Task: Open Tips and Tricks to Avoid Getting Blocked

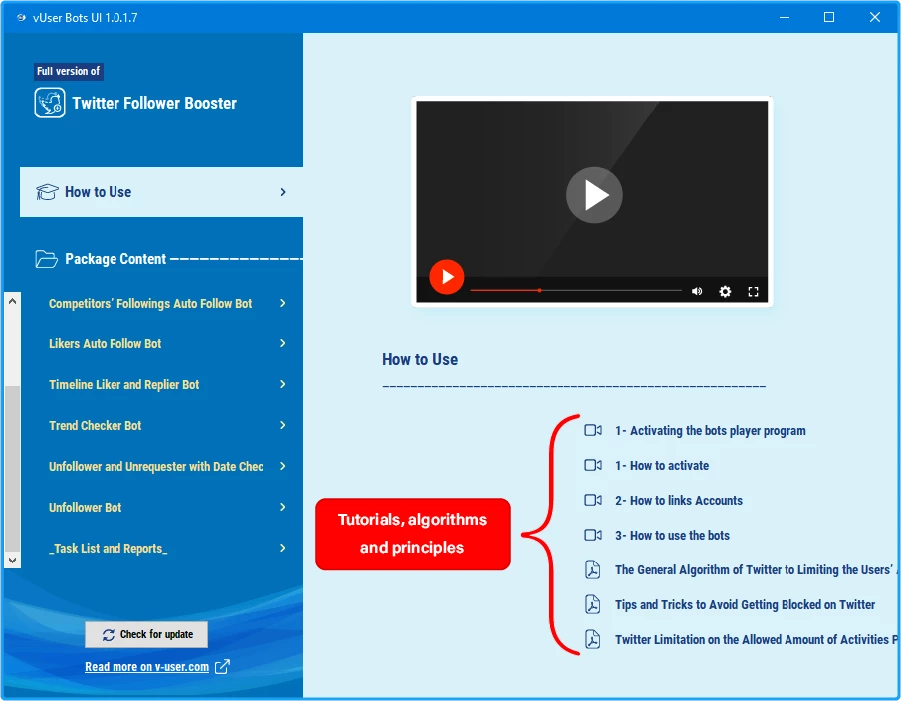Action: 745,604
